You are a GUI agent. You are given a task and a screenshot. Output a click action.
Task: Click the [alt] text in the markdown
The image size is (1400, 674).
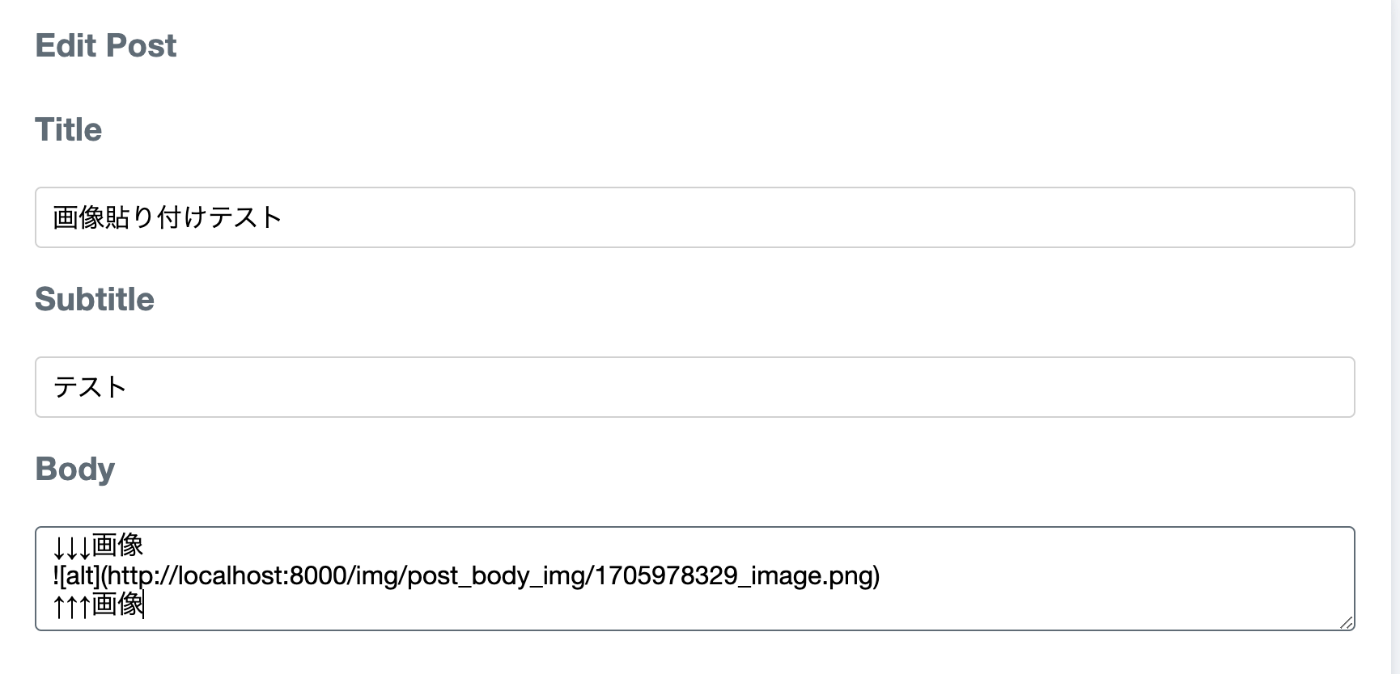[x=79, y=576]
